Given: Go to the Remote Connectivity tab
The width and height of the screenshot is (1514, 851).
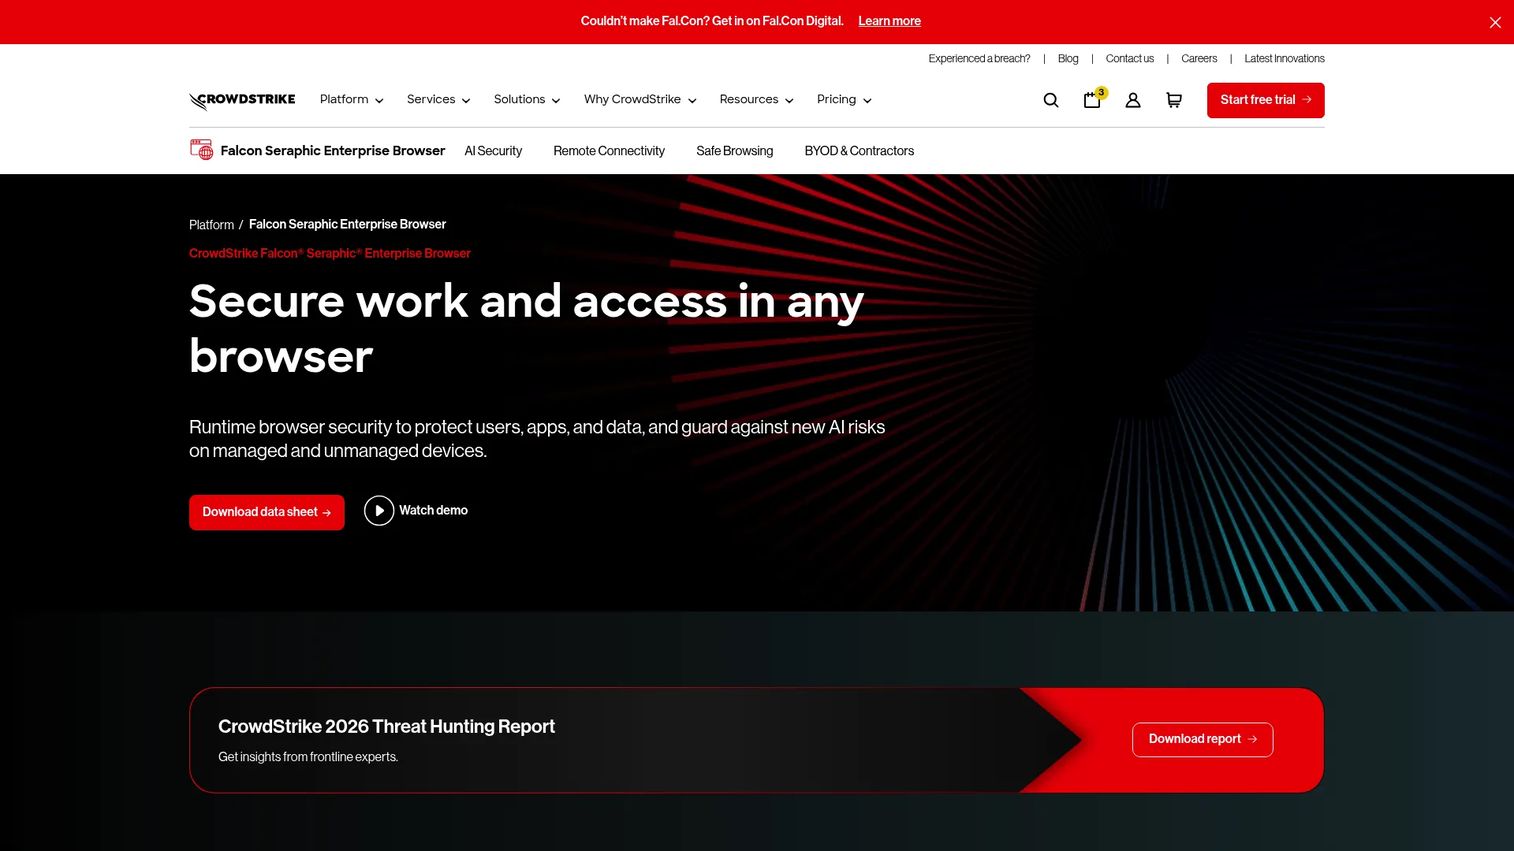Looking at the screenshot, I should pyautogui.click(x=609, y=151).
